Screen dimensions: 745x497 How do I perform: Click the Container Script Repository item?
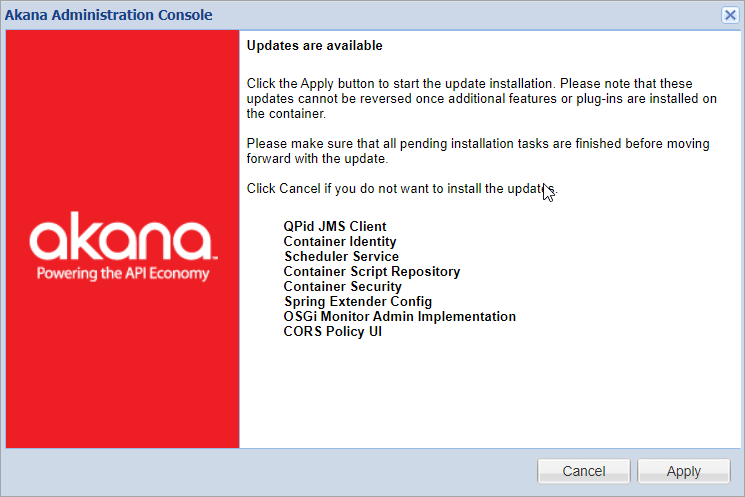(x=371, y=272)
